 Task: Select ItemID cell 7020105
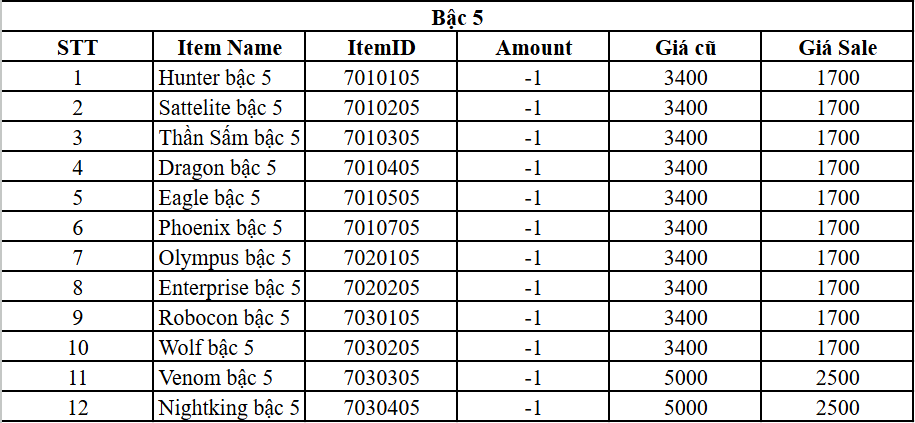[381, 257]
